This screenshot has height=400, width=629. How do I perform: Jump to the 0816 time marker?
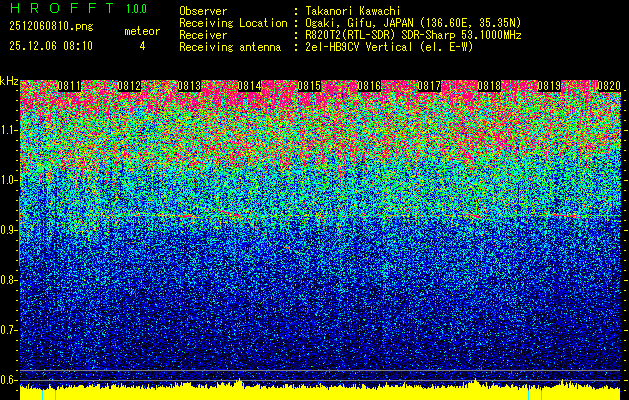[369, 86]
